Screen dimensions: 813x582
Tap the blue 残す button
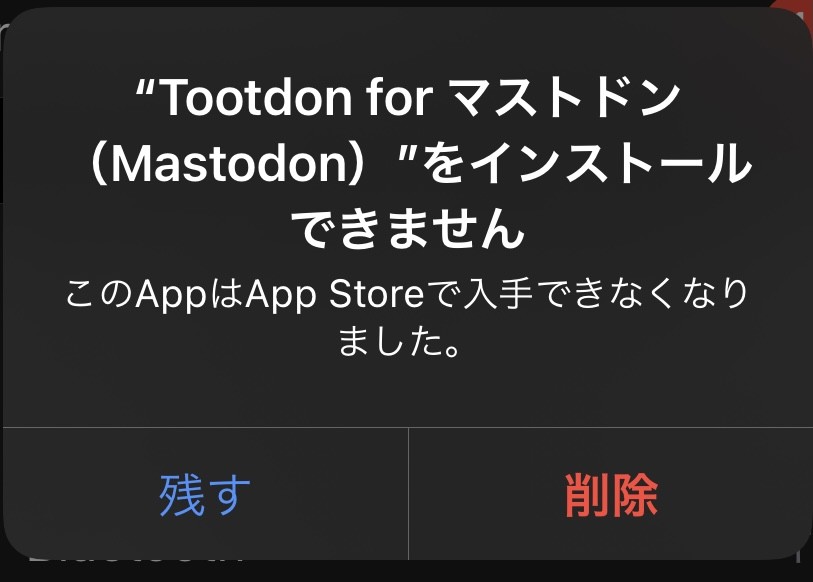pyautogui.click(x=205, y=494)
